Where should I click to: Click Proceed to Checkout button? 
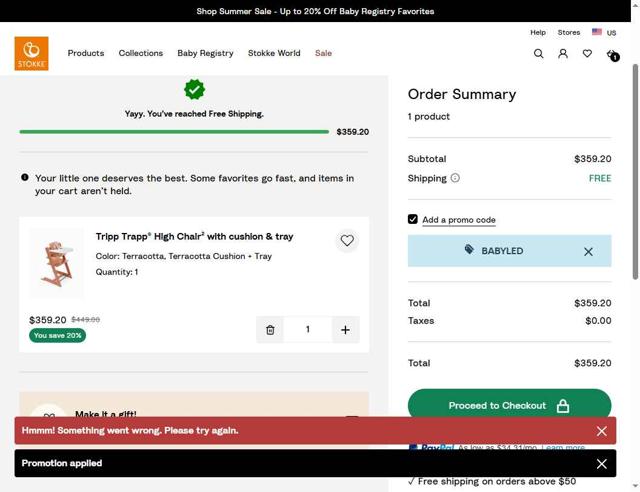tap(509, 405)
